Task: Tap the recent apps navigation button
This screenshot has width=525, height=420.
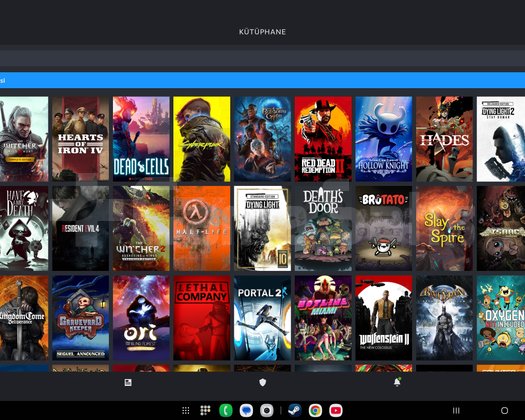Action: 456,410
